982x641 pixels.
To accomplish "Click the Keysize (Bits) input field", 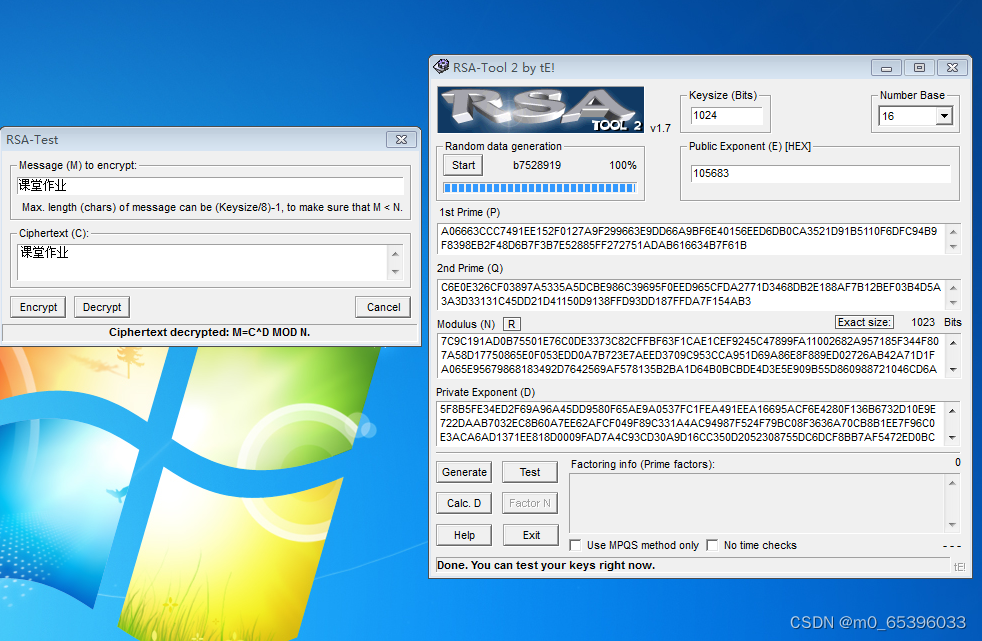I will (726, 116).
